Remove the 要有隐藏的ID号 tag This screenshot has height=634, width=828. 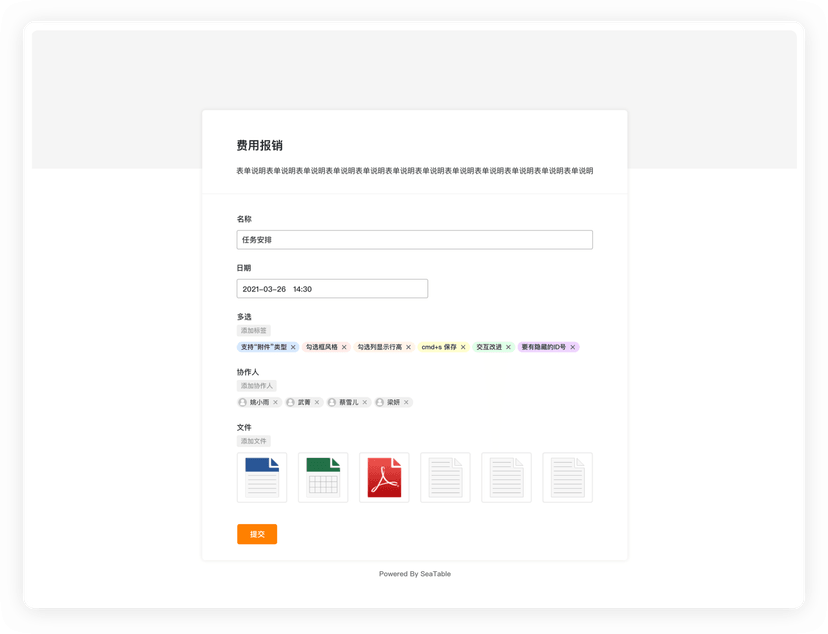coord(572,347)
